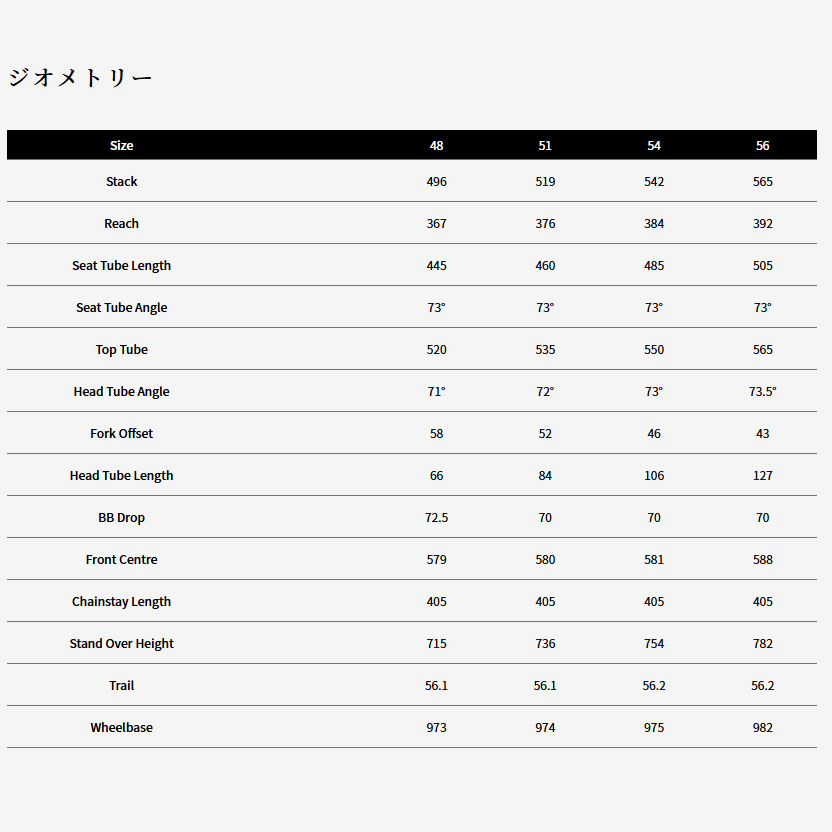
Task: Select the size 48 column header
Action: point(436,145)
